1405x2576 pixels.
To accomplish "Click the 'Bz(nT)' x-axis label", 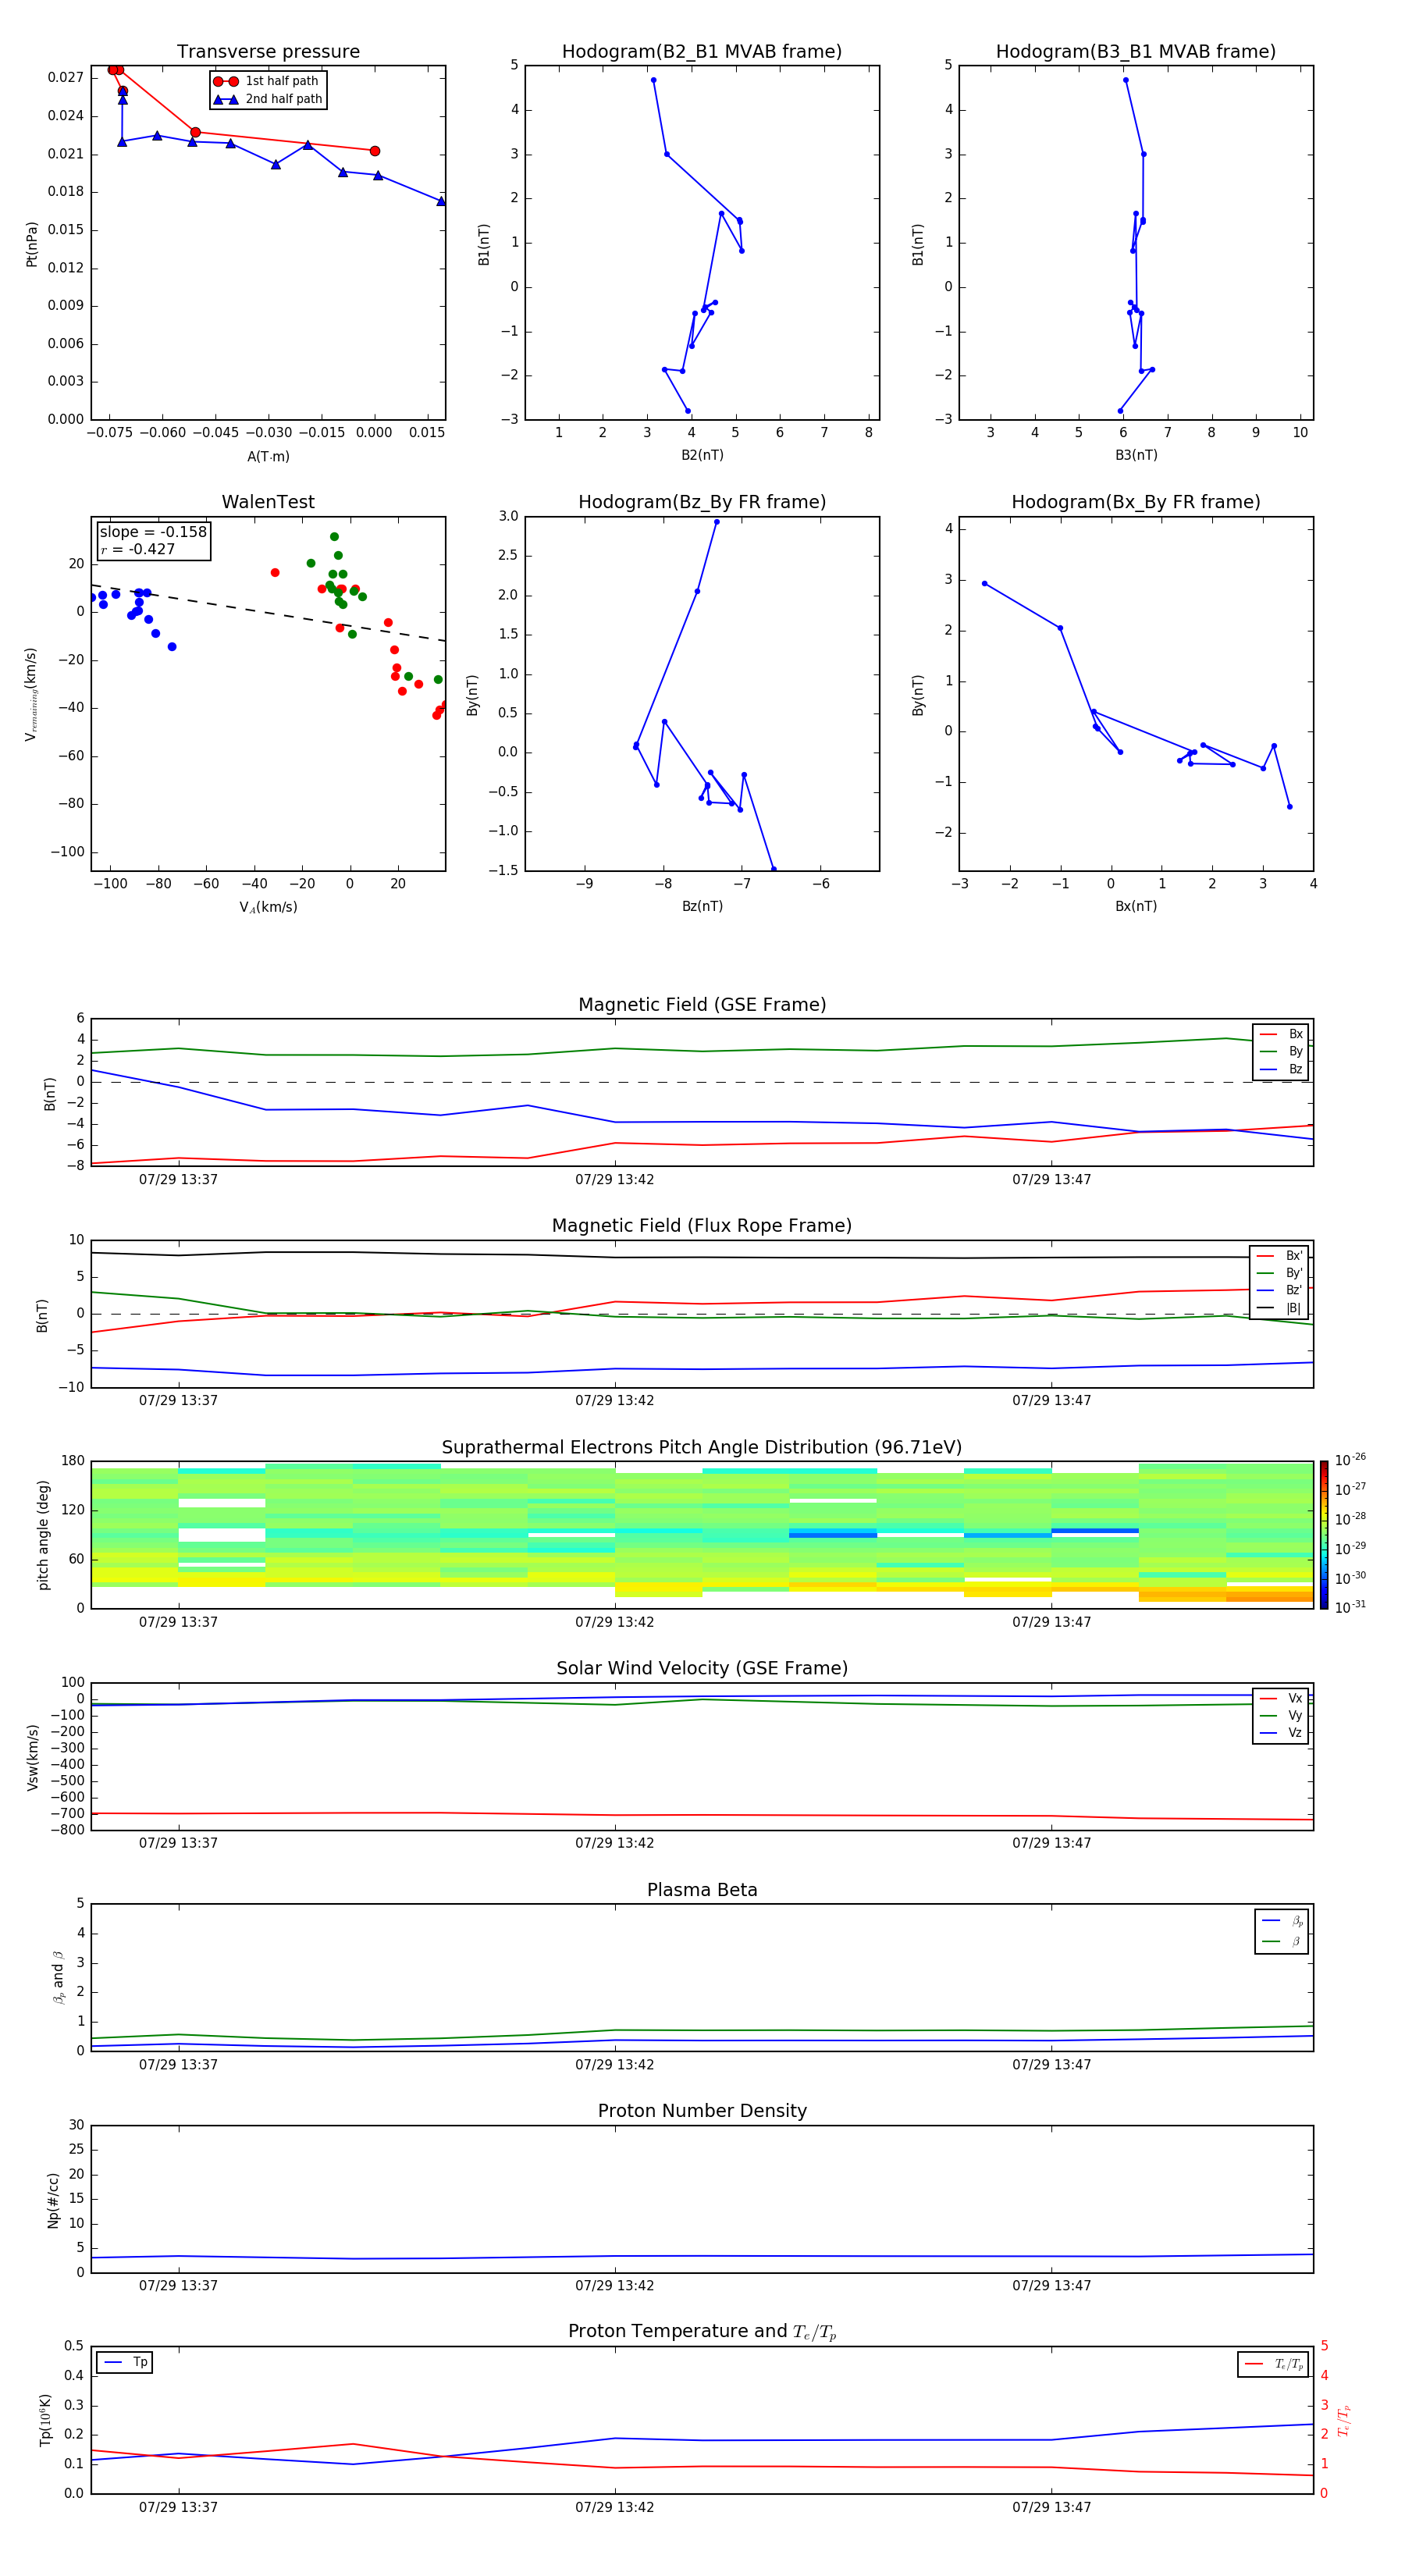I will click(x=702, y=906).
